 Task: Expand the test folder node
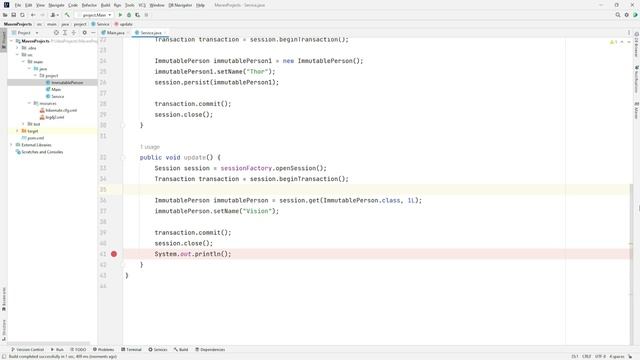[x=24, y=124]
